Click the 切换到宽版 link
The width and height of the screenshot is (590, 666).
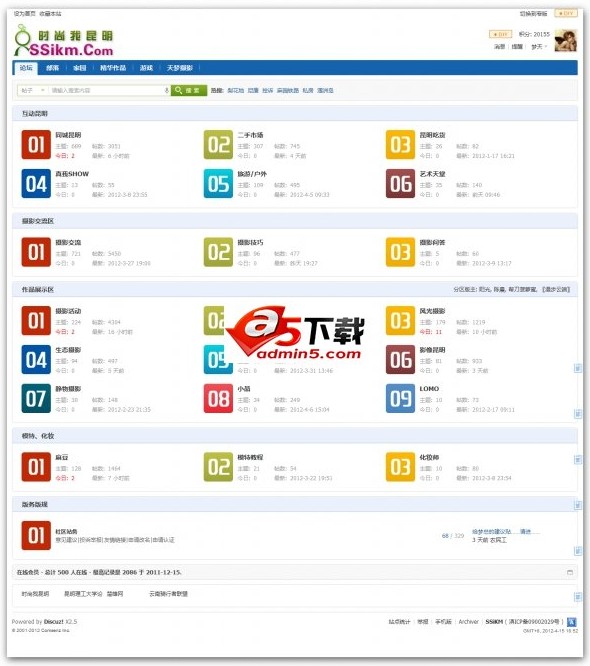[534, 14]
